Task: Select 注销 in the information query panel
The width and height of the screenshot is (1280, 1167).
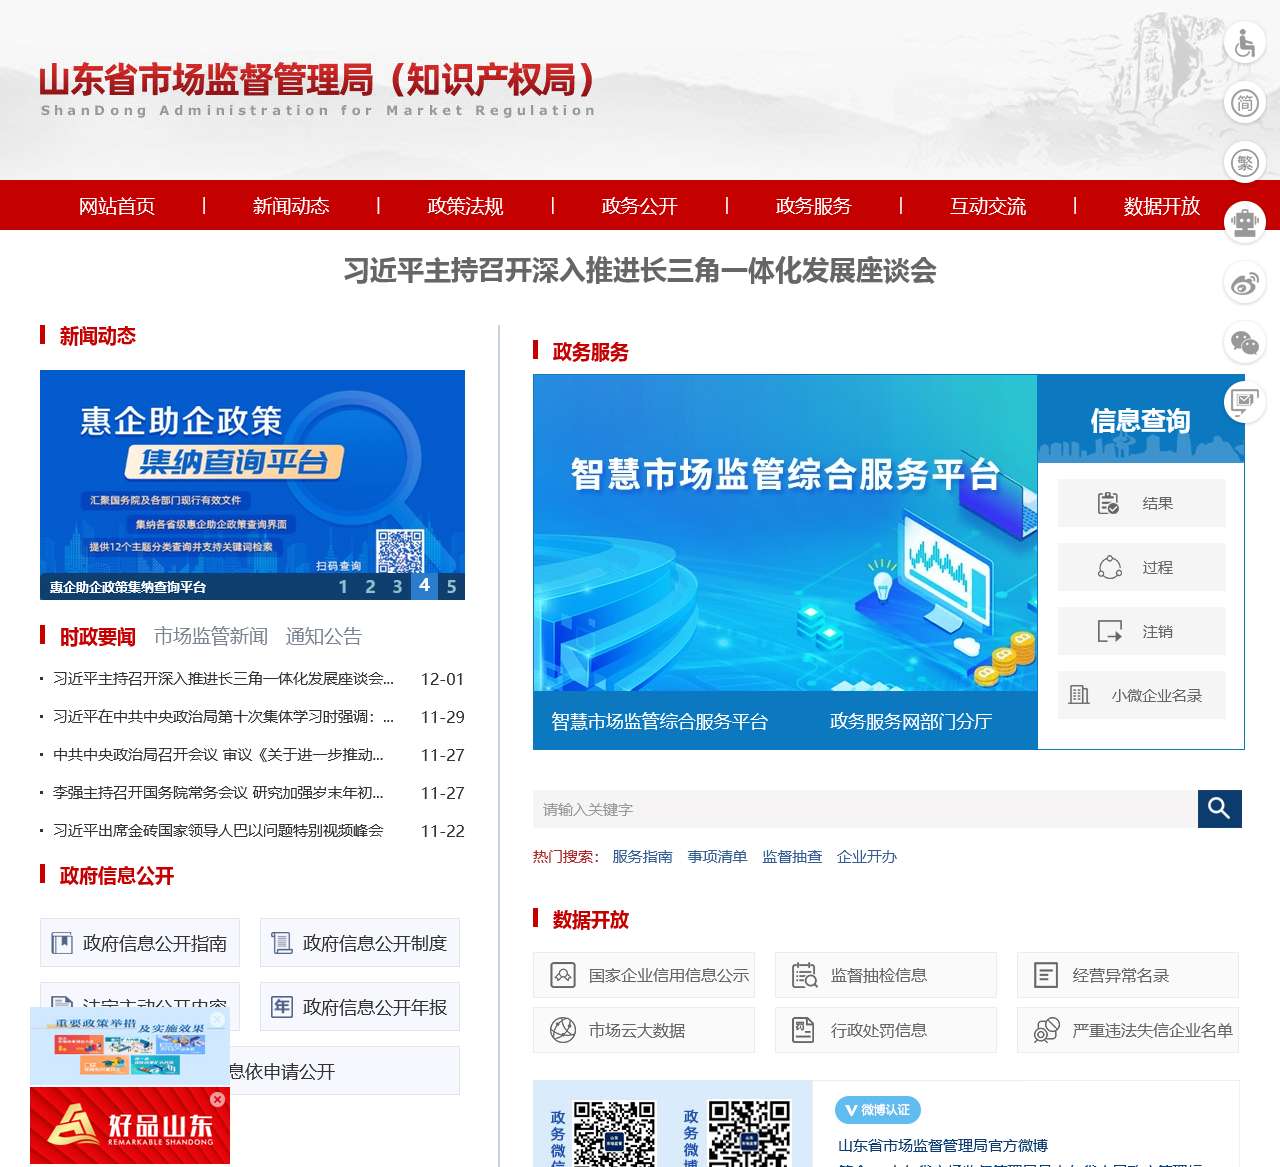Action: click(x=1141, y=631)
